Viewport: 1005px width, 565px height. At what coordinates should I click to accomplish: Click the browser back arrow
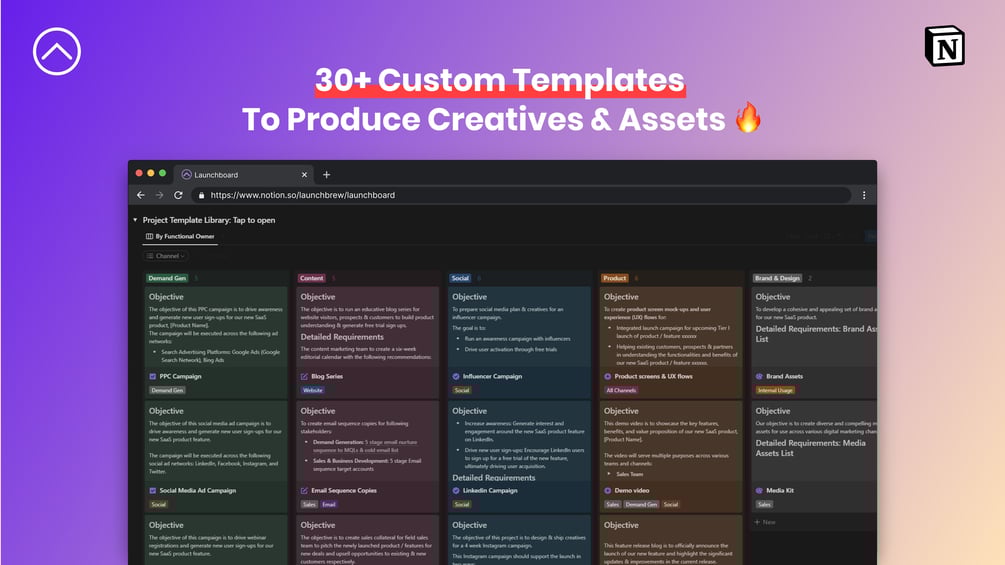[x=141, y=195]
